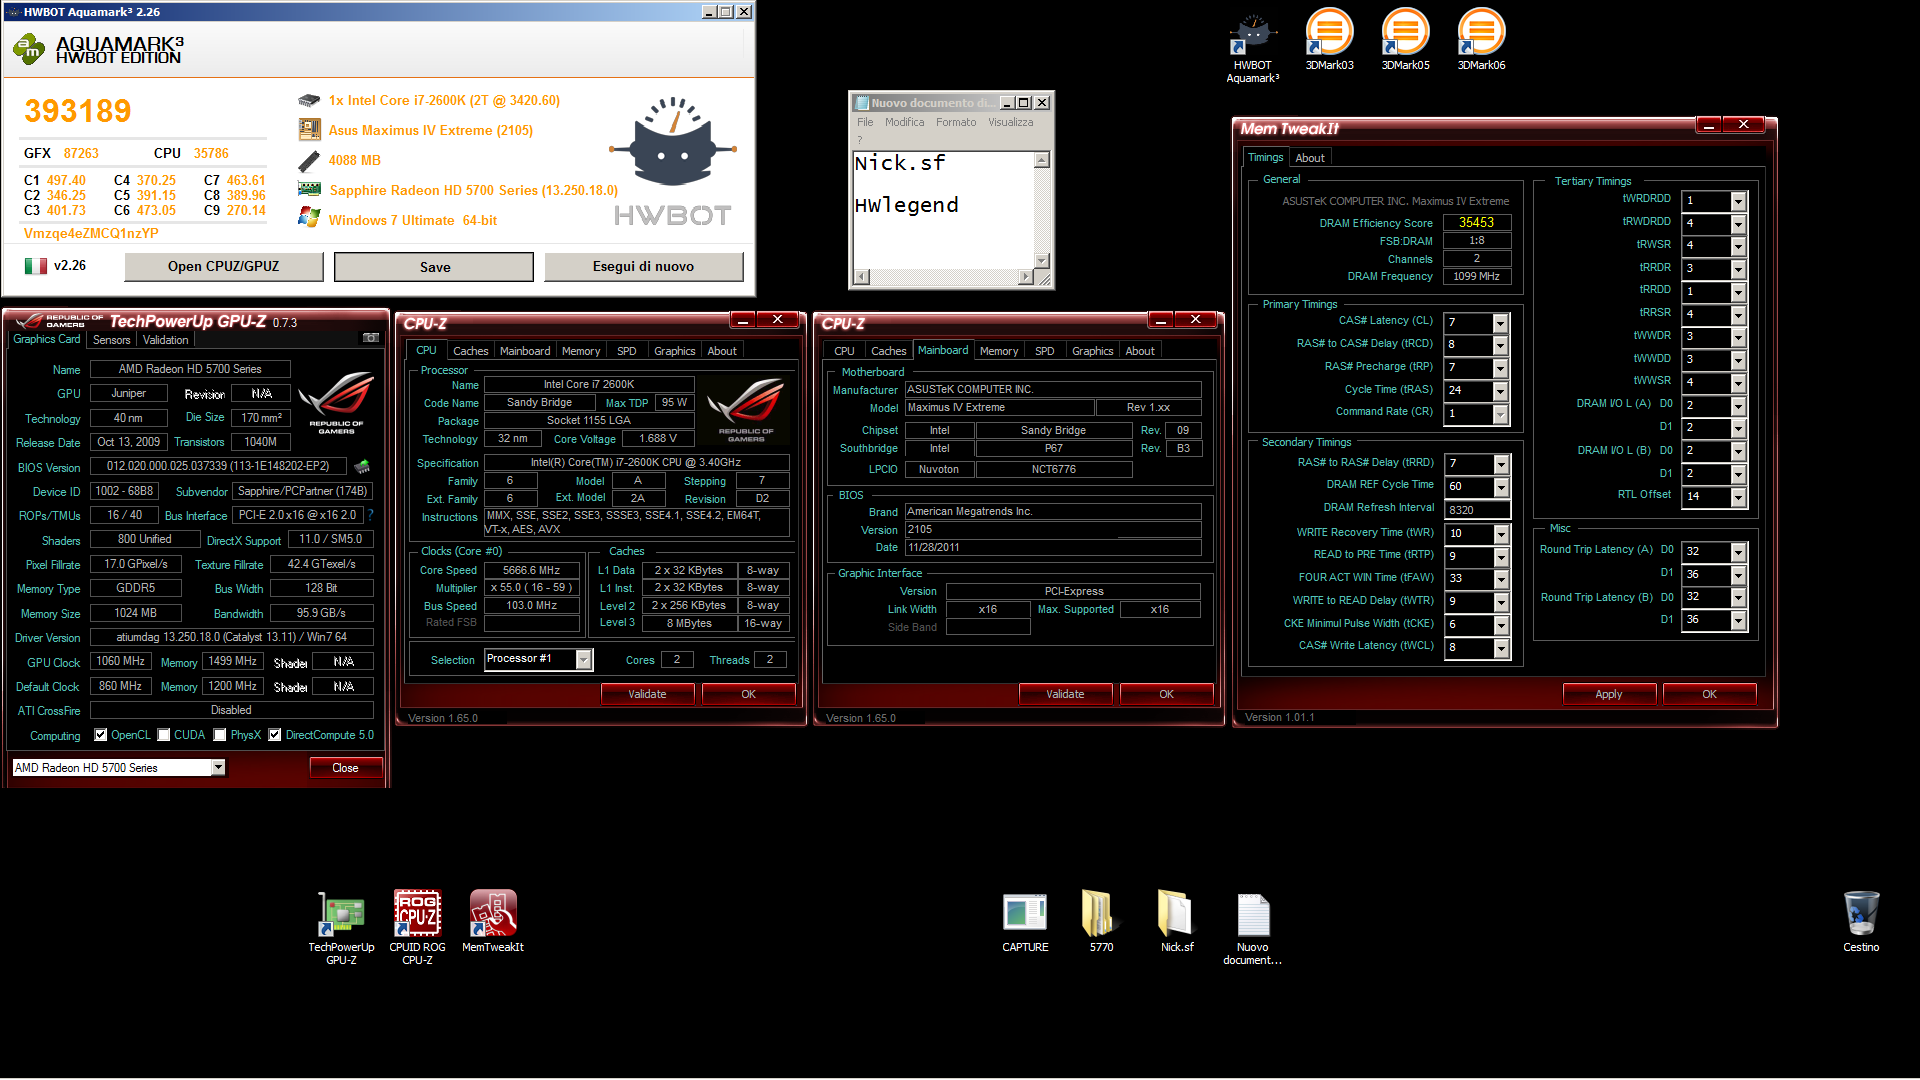The width and height of the screenshot is (1920, 1080).
Task: Open CPUID ROG CPU-Z desktop icon
Action: pyautogui.click(x=417, y=928)
